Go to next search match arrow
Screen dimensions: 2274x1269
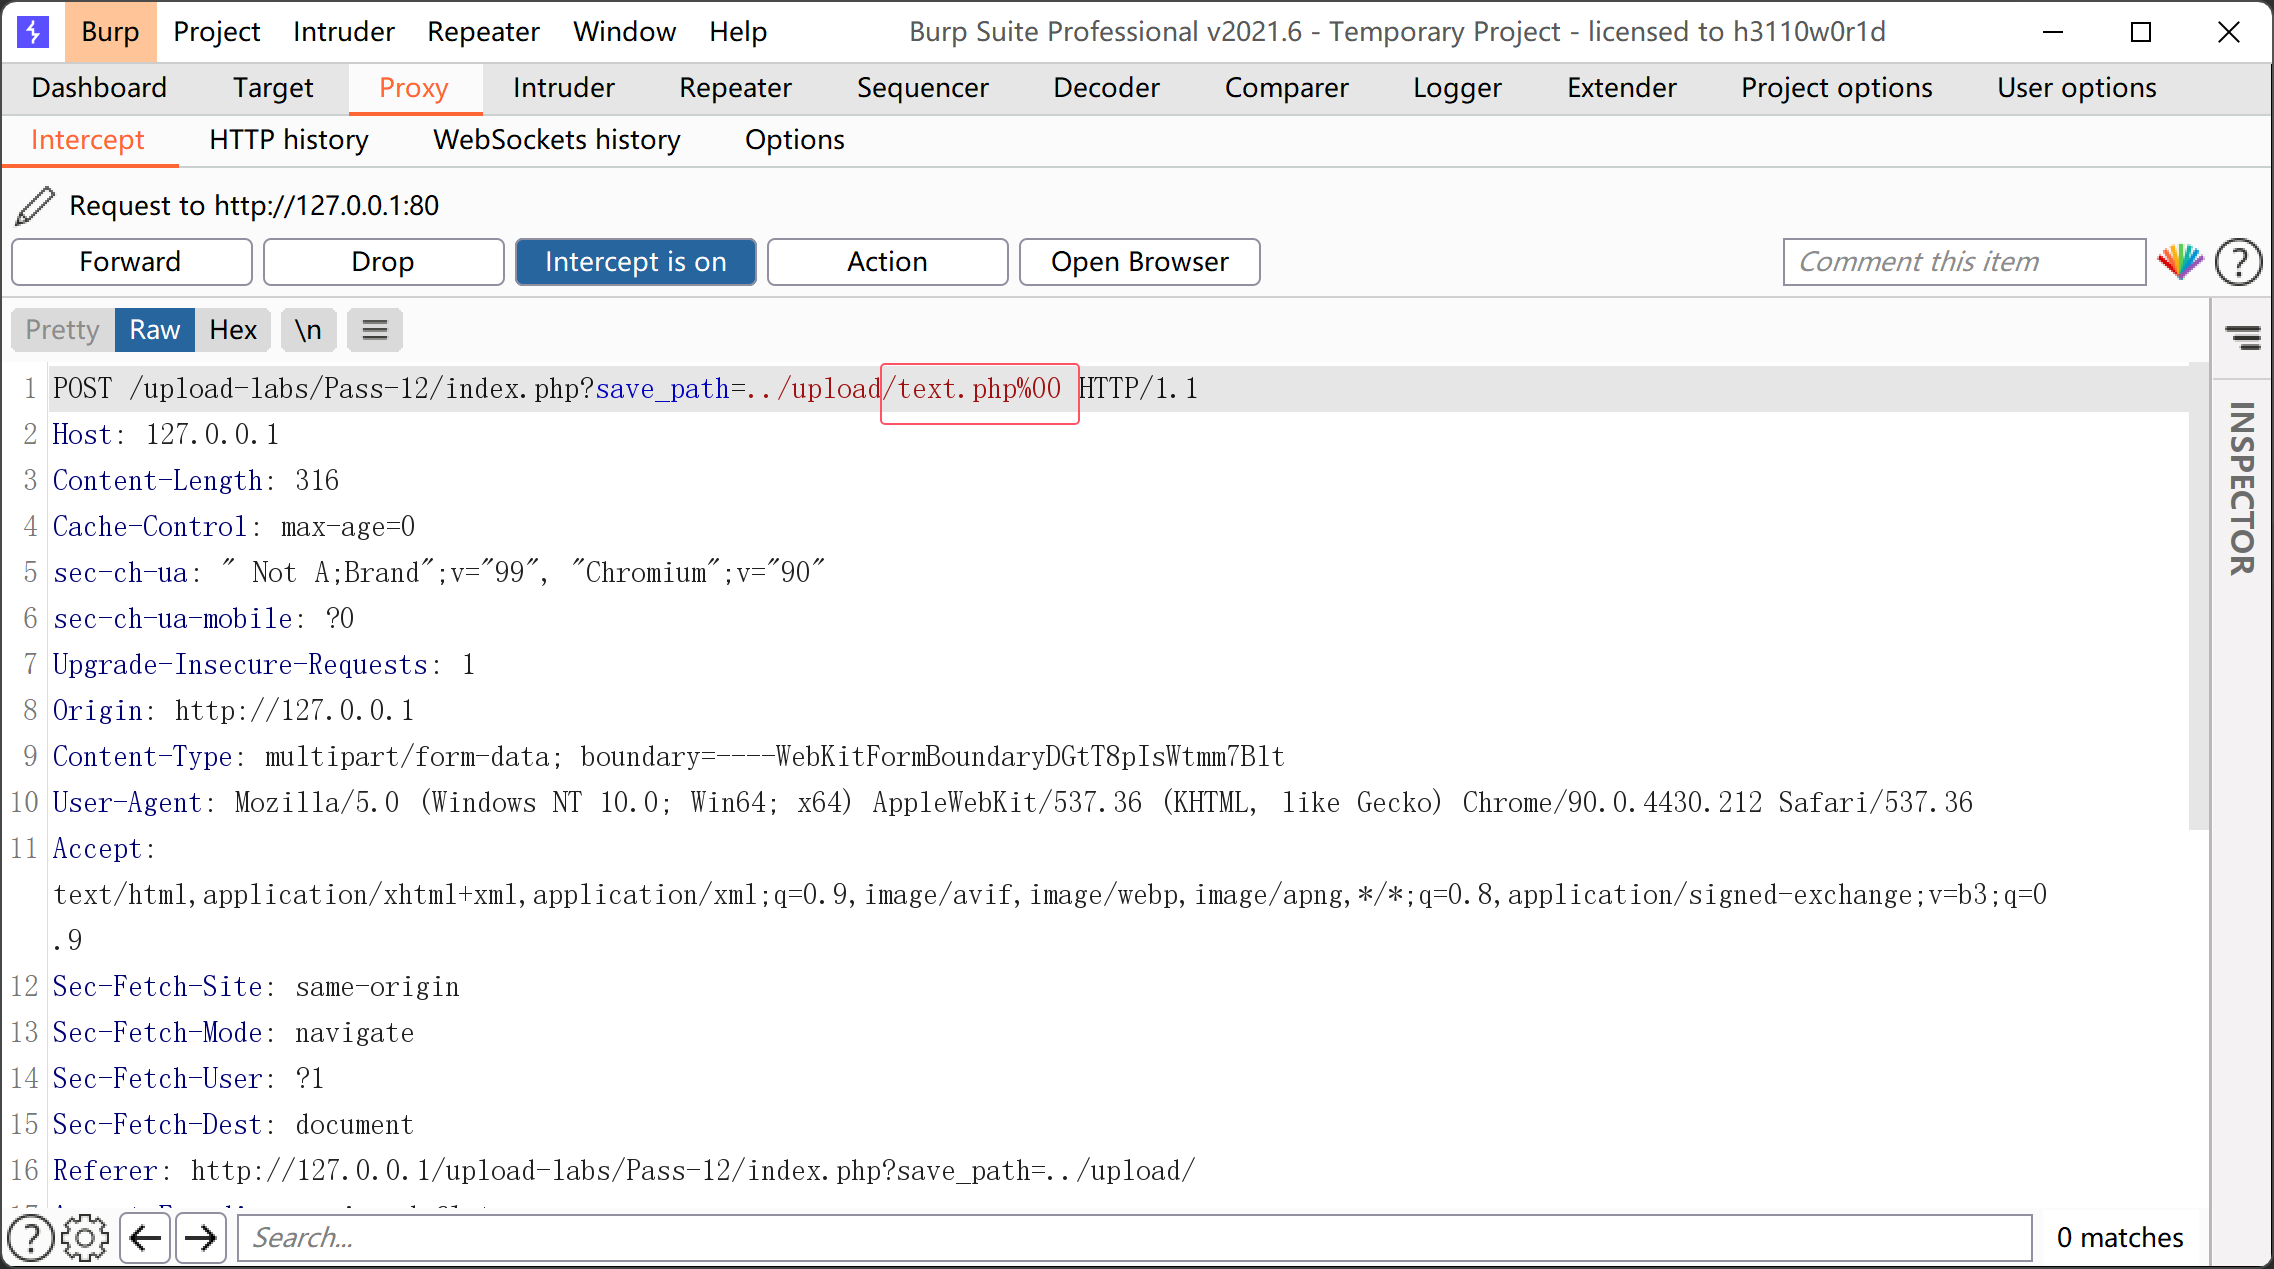coord(201,1238)
